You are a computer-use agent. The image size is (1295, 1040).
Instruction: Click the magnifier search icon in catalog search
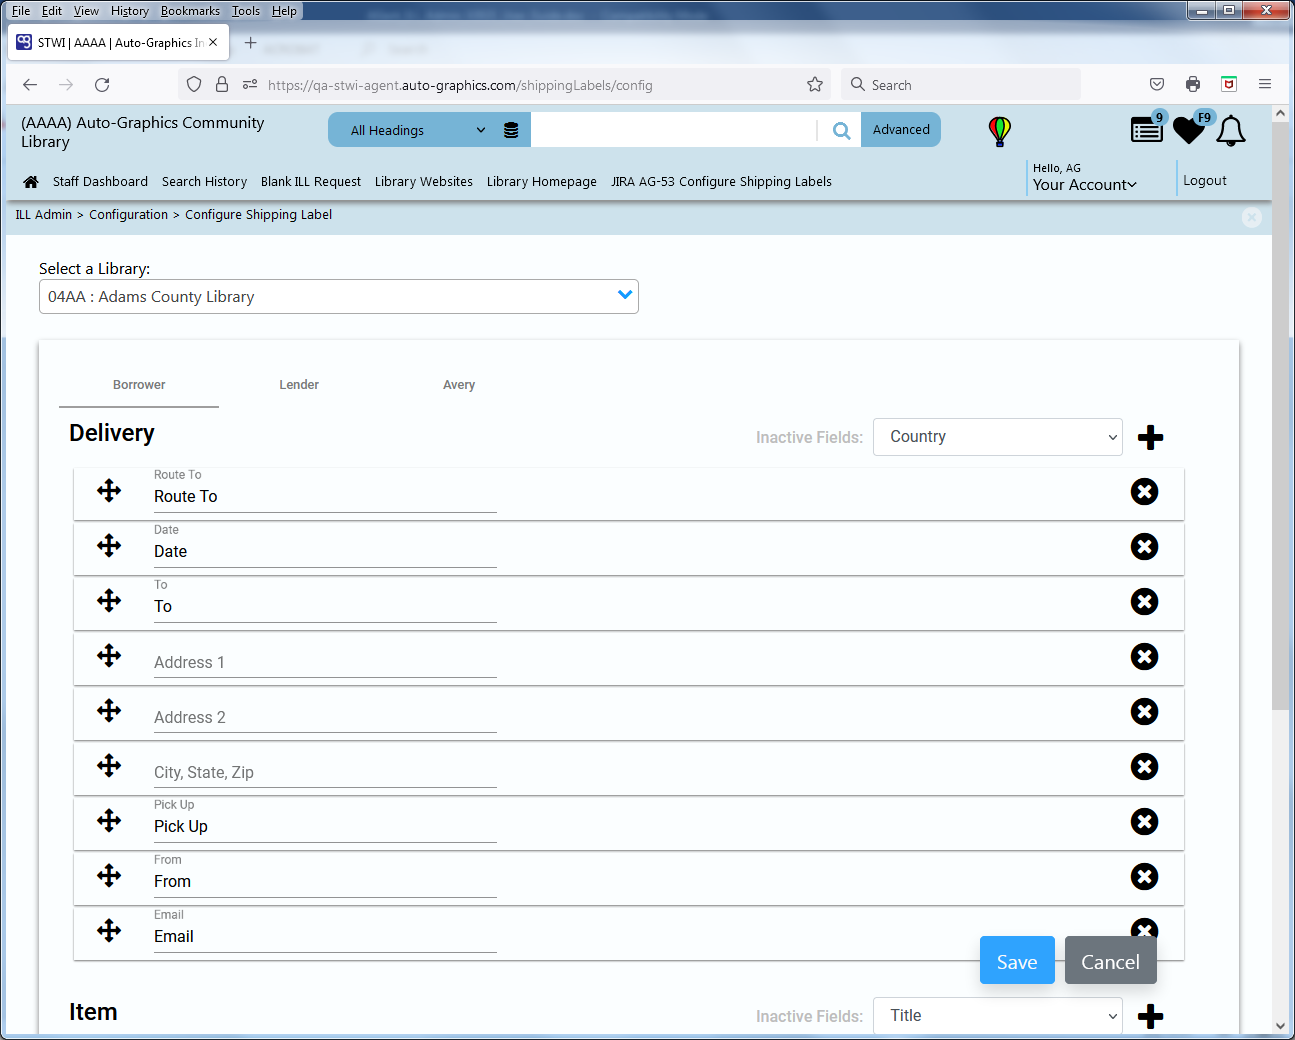pos(842,130)
